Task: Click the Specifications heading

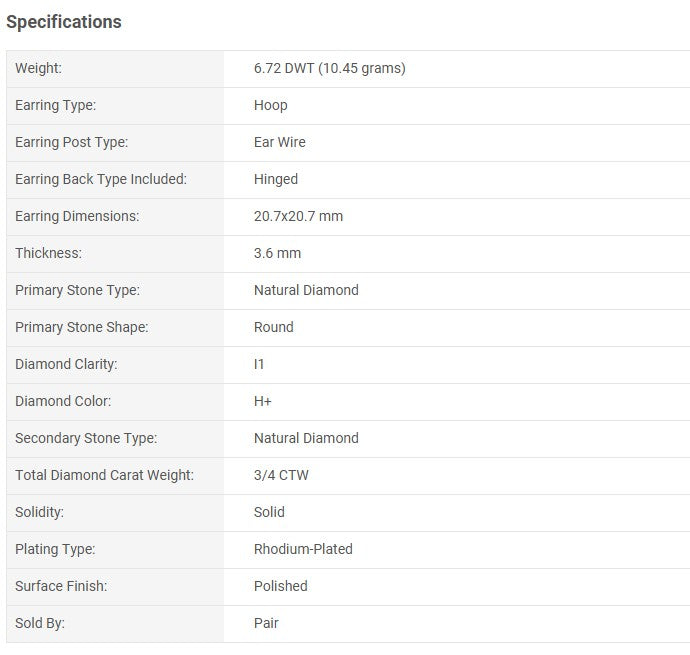Action: tap(64, 22)
